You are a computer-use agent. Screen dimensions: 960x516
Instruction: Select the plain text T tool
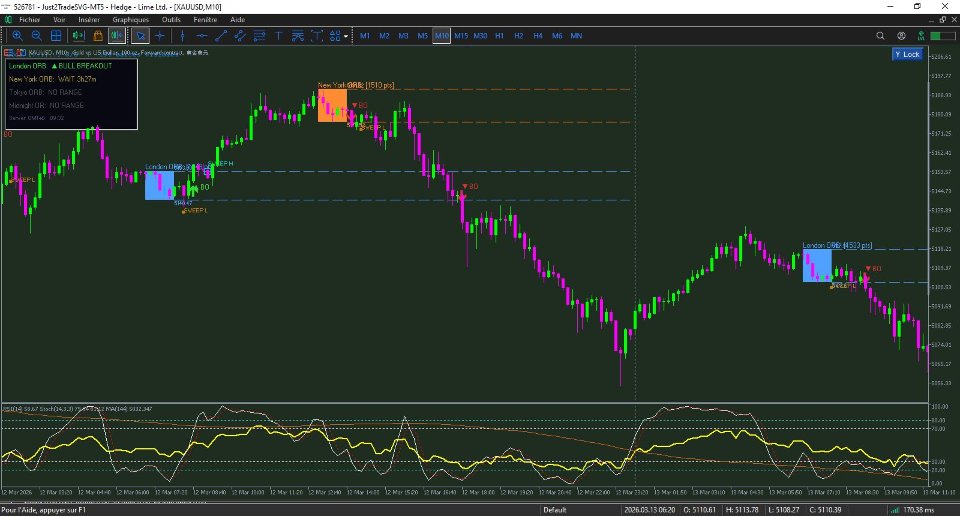click(x=279, y=36)
